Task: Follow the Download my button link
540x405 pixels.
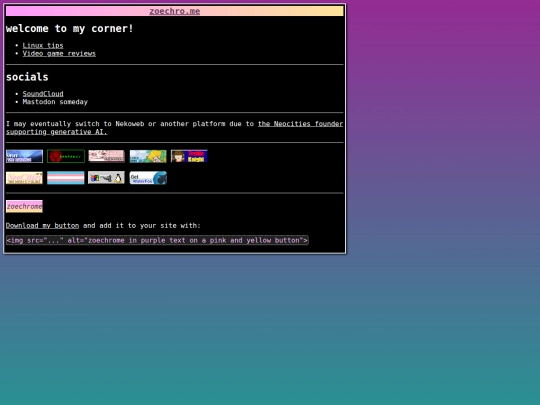Action: coord(42,226)
